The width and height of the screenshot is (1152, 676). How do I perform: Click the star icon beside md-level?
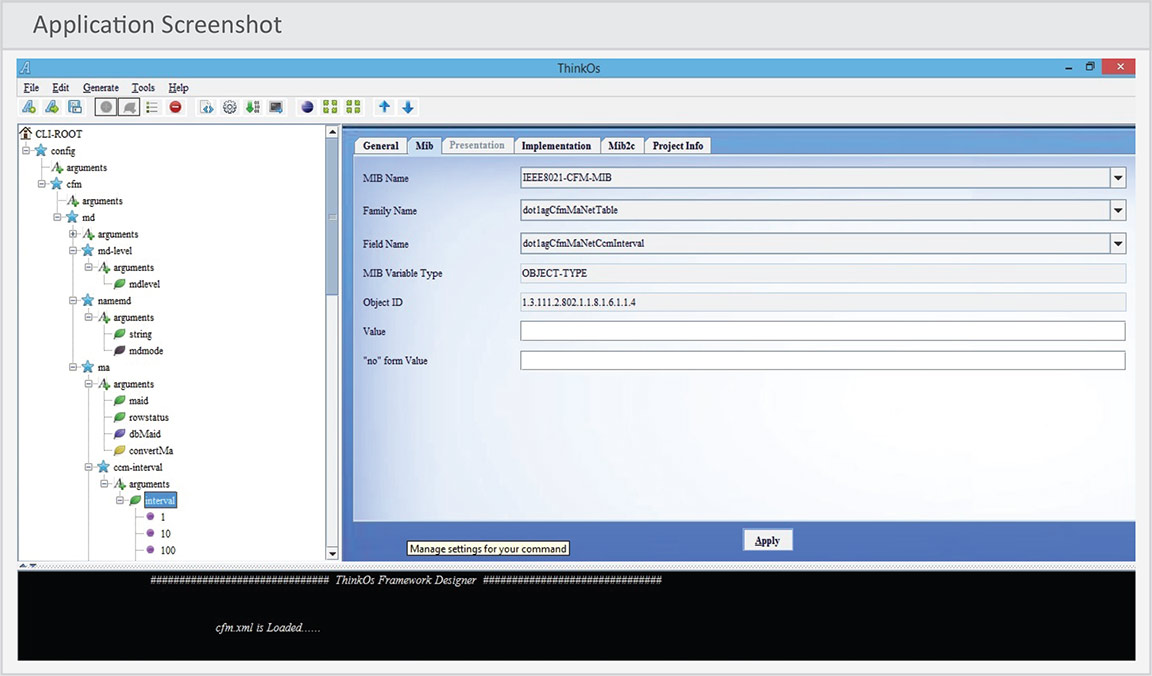87,251
